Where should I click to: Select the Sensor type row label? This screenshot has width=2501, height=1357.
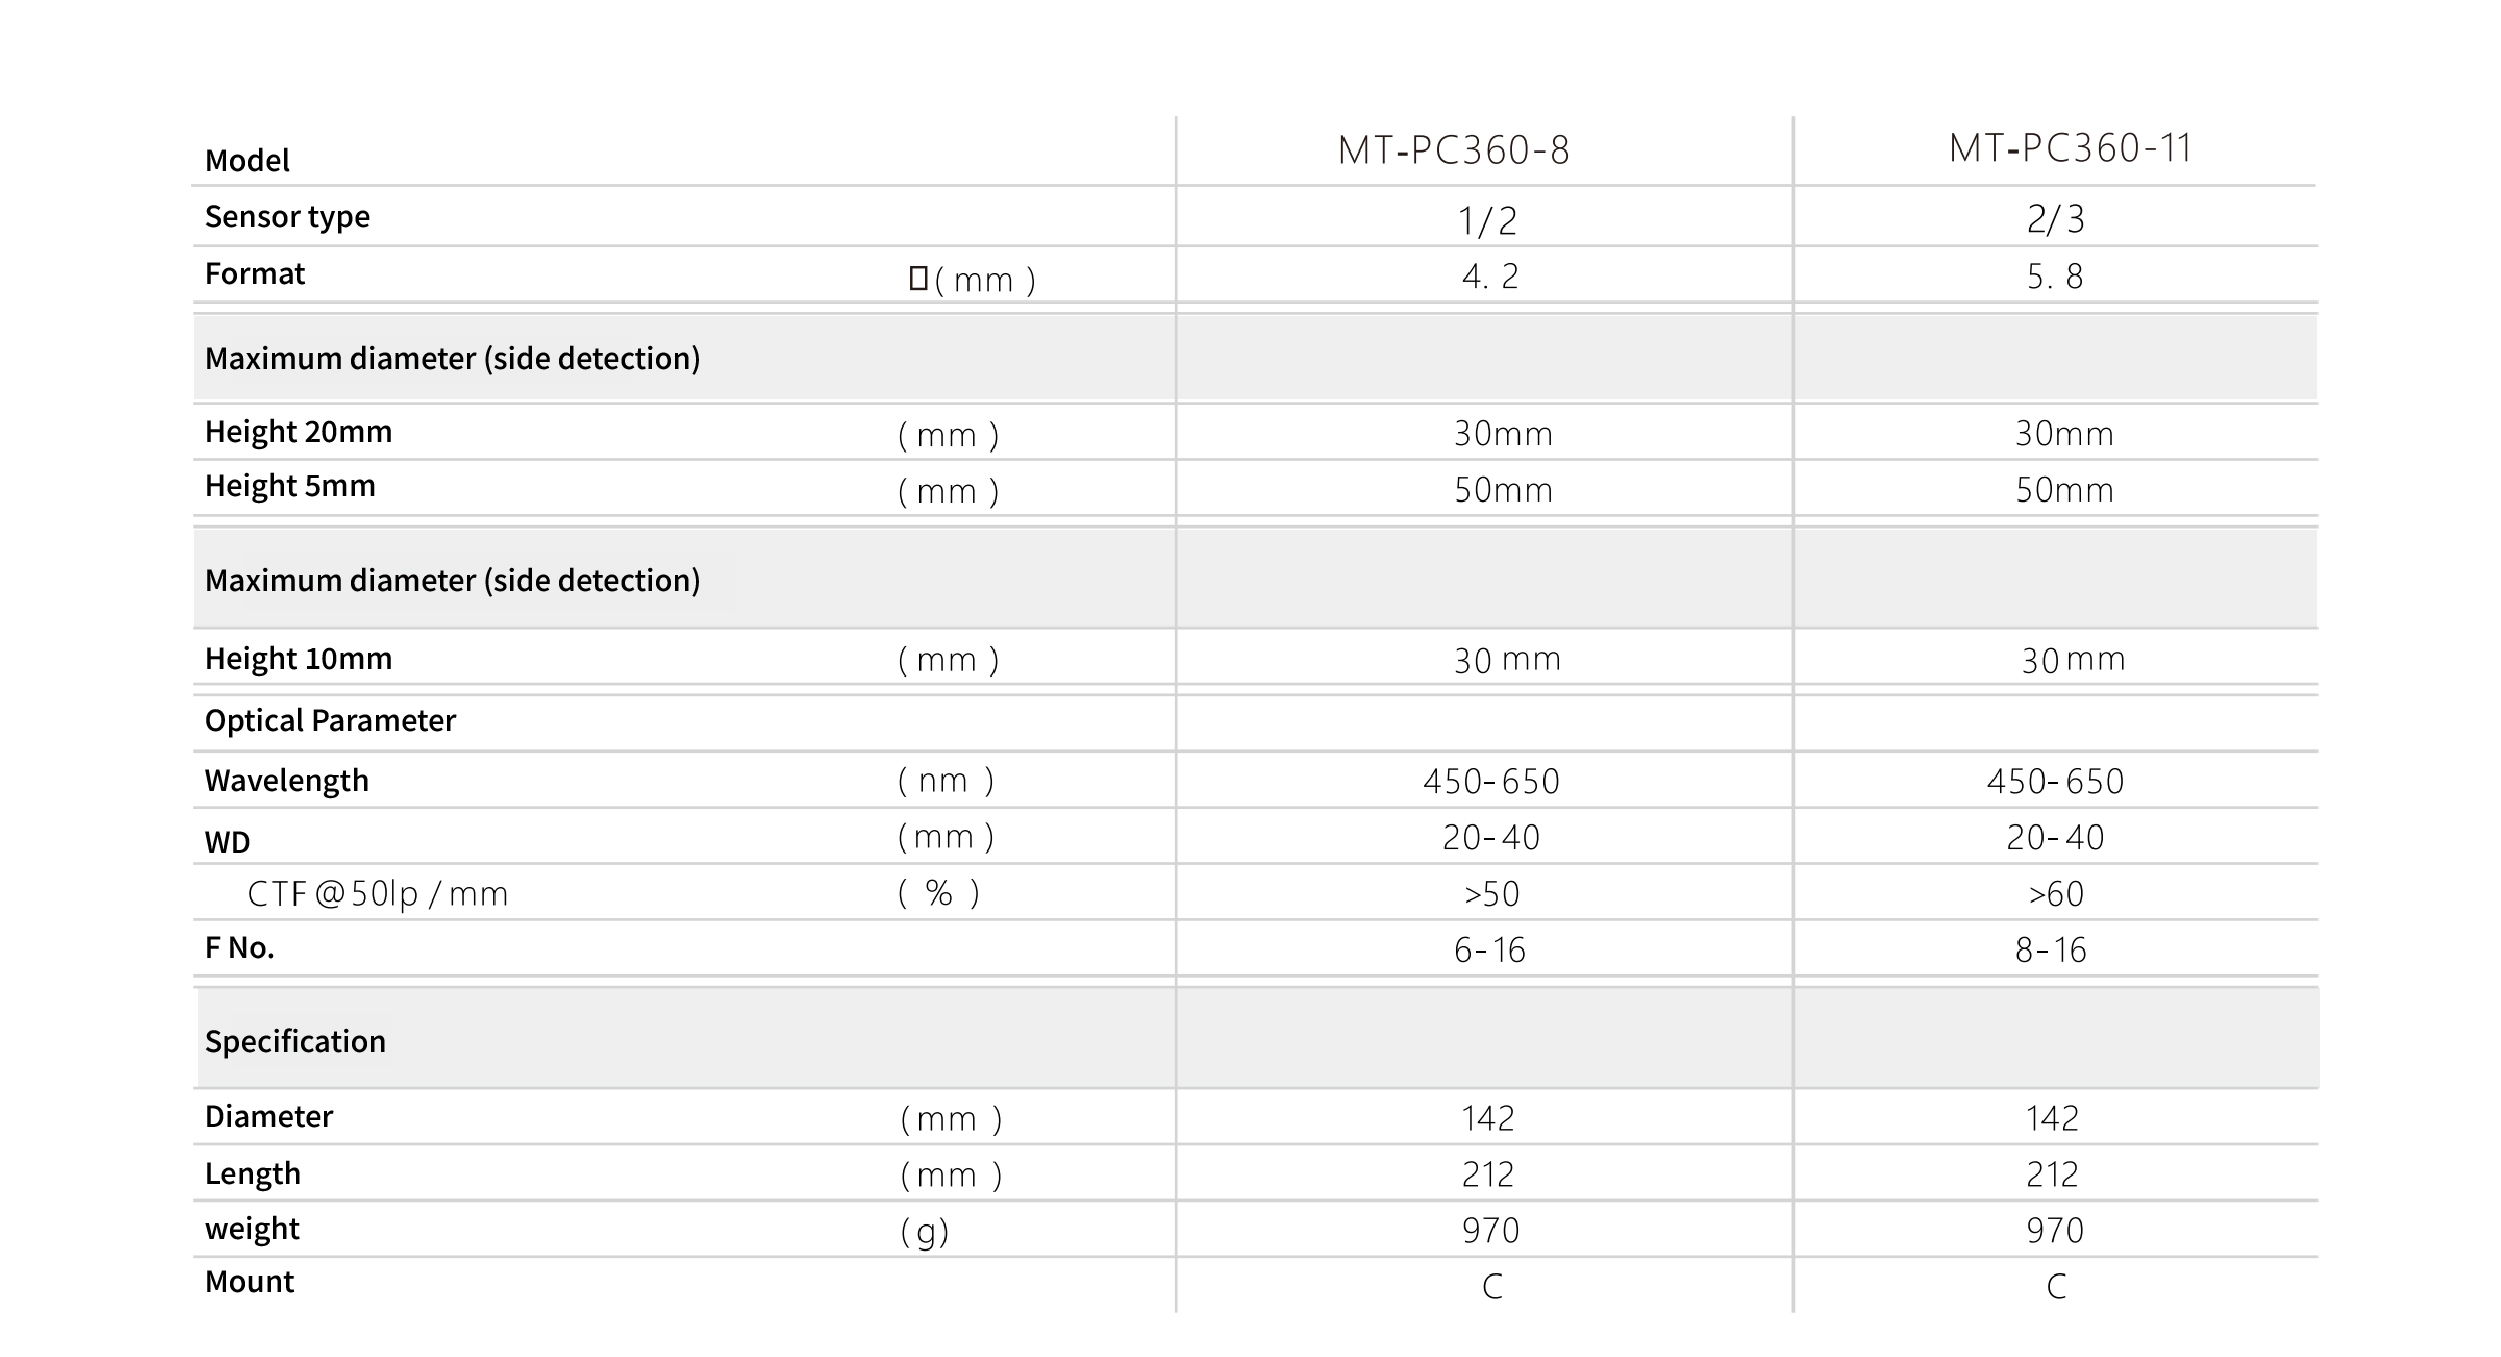point(287,217)
